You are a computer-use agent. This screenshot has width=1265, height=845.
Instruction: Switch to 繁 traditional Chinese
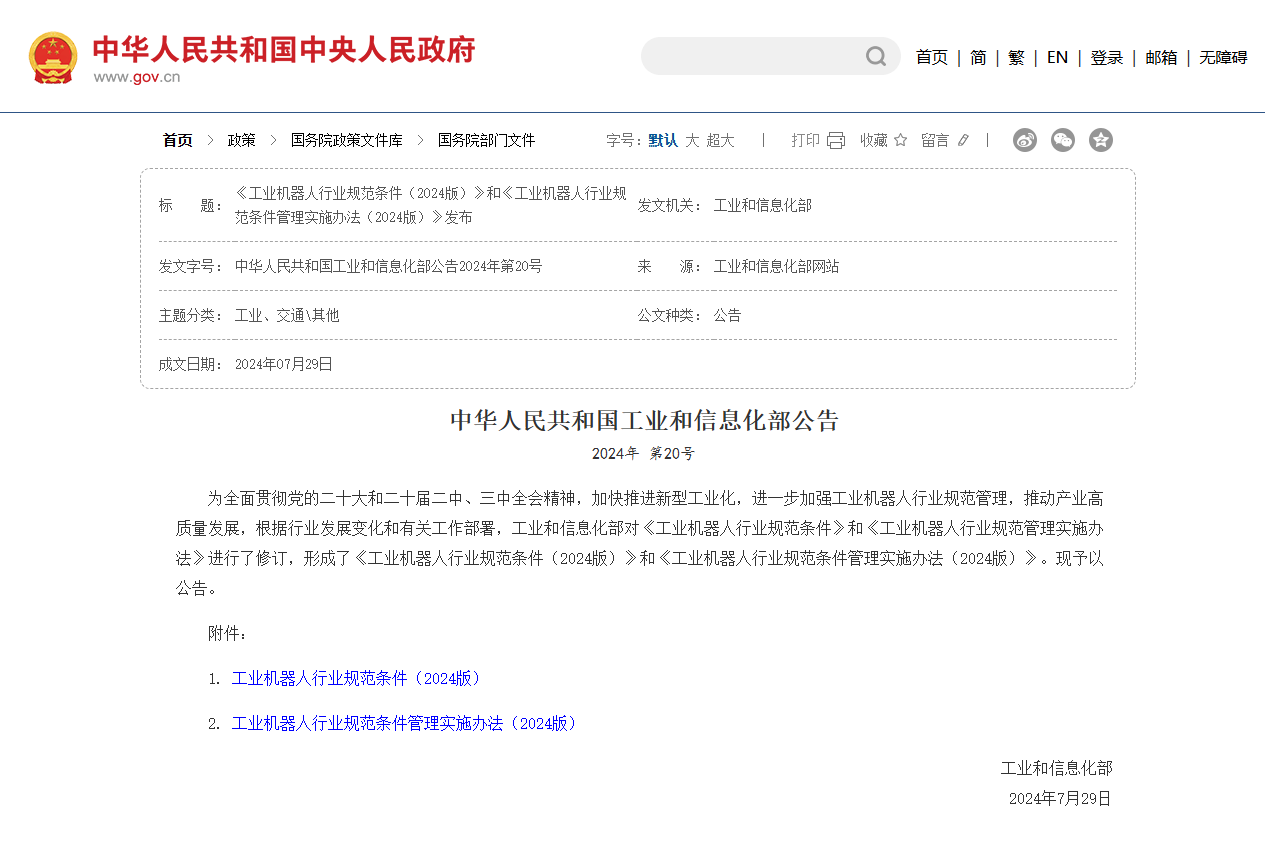(x=1016, y=58)
